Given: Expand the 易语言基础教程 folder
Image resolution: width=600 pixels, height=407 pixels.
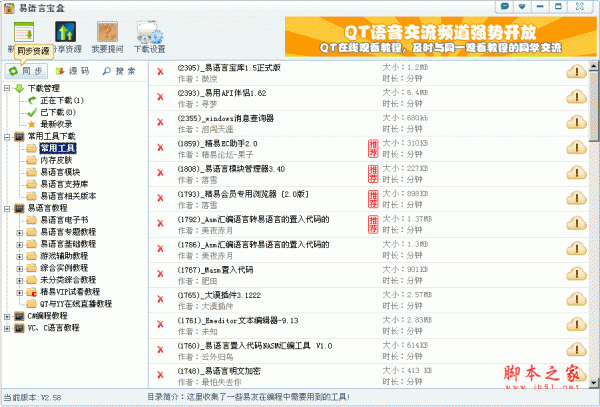Looking at the screenshot, I should 20,244.
